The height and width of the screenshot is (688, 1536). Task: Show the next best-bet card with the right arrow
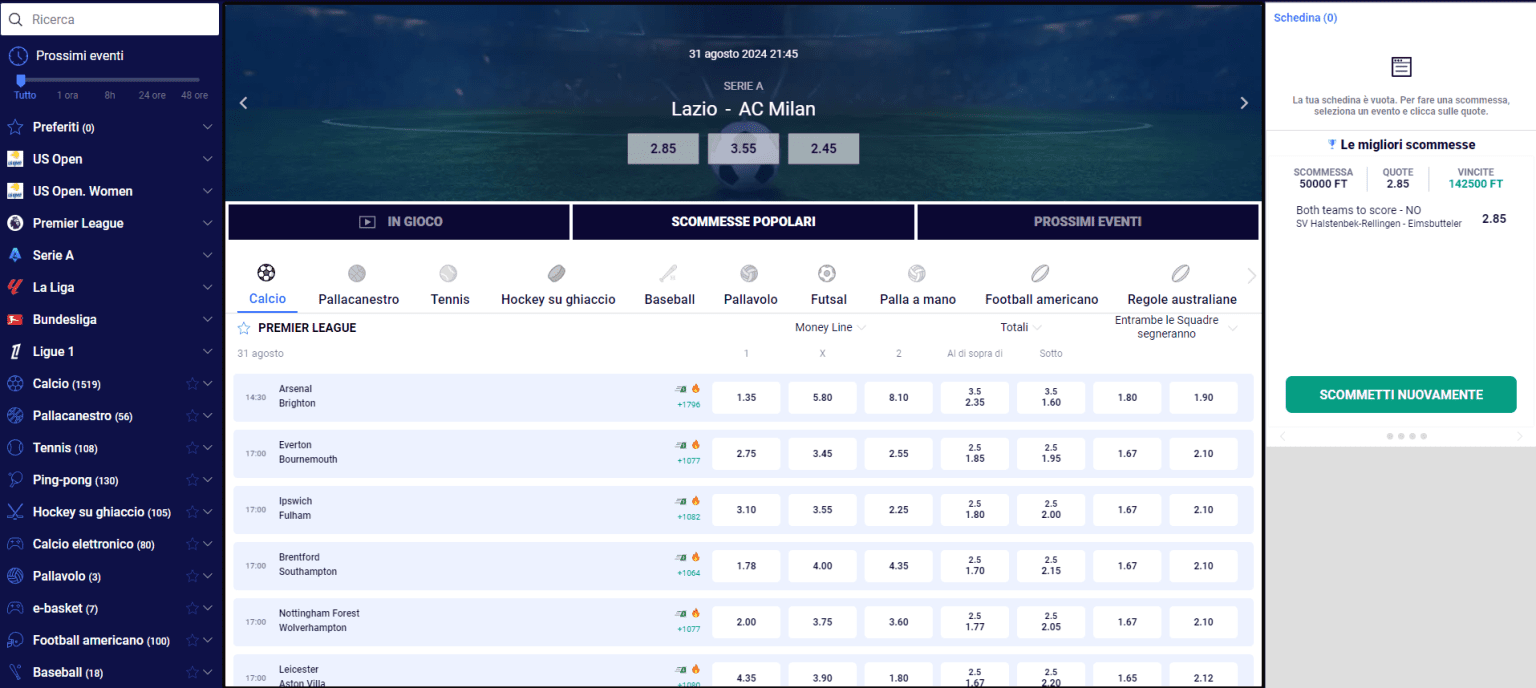(1520, 436)
